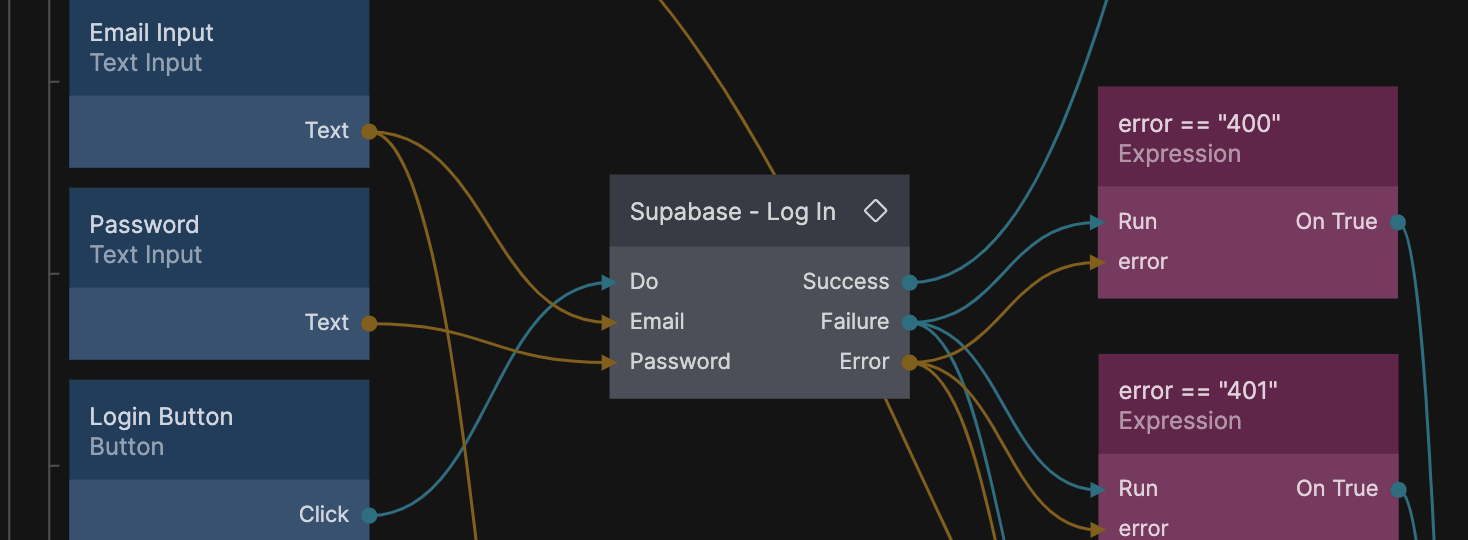Click the Click output port of Login Button

369,515
